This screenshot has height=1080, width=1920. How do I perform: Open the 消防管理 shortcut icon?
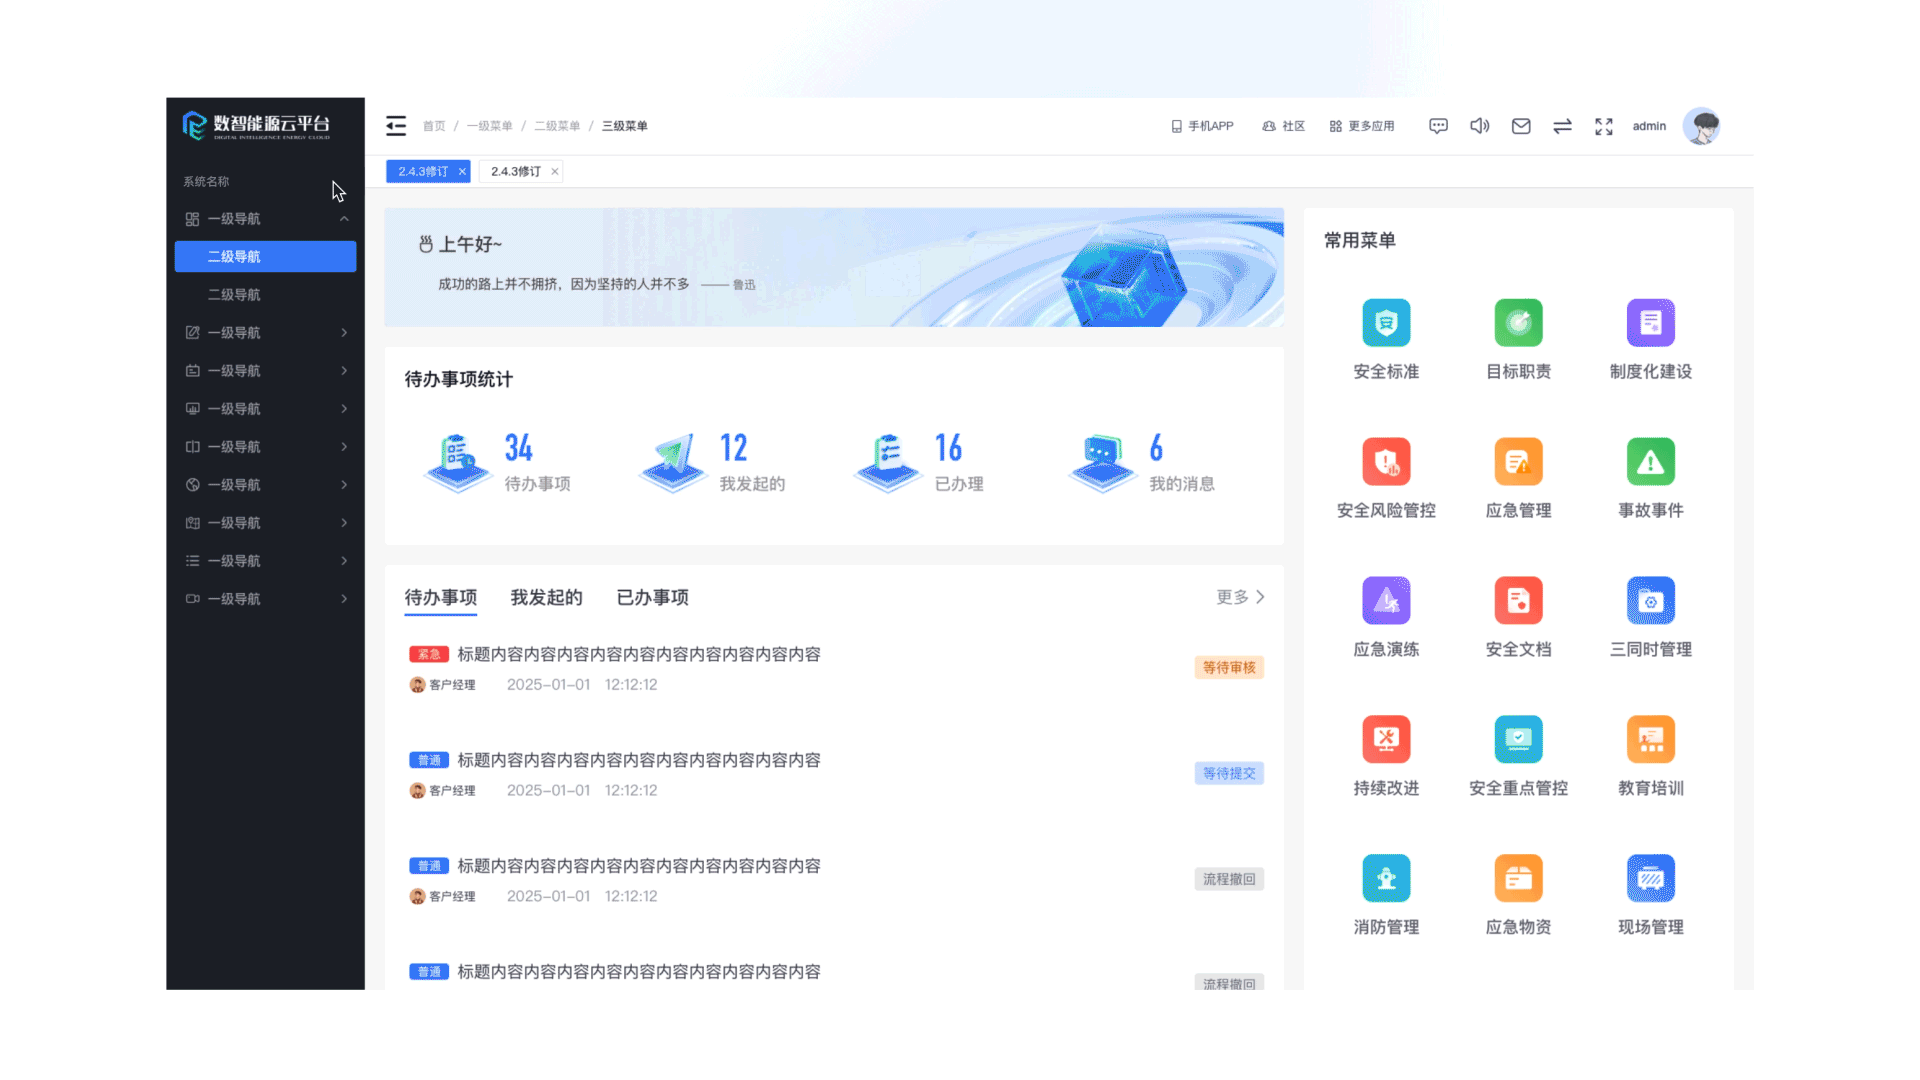point(1386,879)
